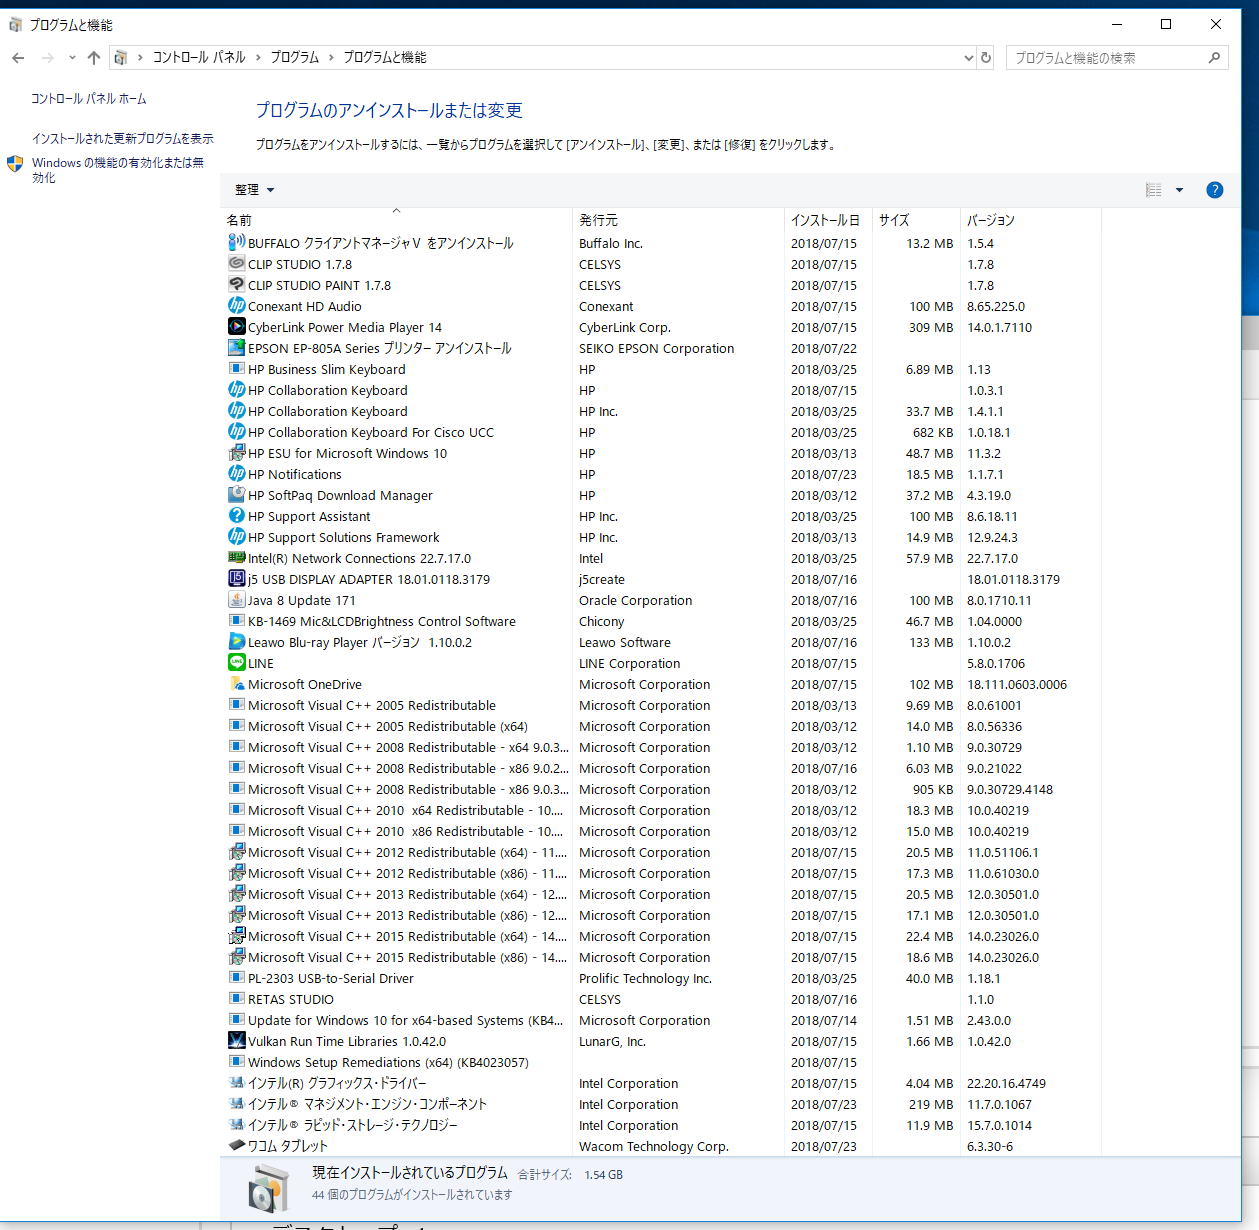Click the インテル(R) グラフィックス・ドライバー icon
This screenshot has width=1259, height=1230.
pos(237,1083)
